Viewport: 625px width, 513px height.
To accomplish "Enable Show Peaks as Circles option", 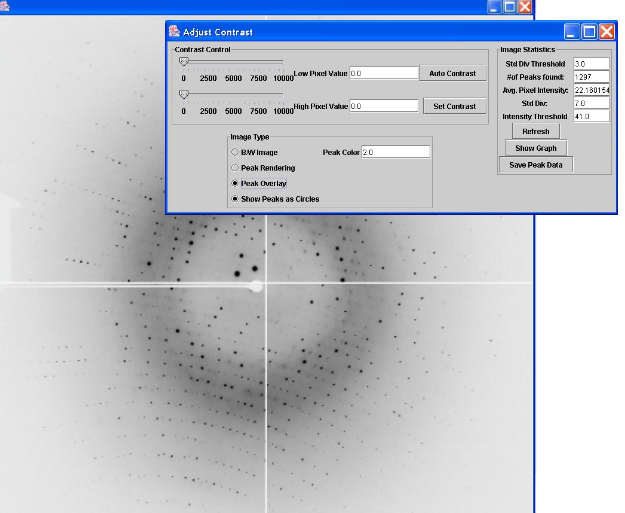I will [235, 199].
